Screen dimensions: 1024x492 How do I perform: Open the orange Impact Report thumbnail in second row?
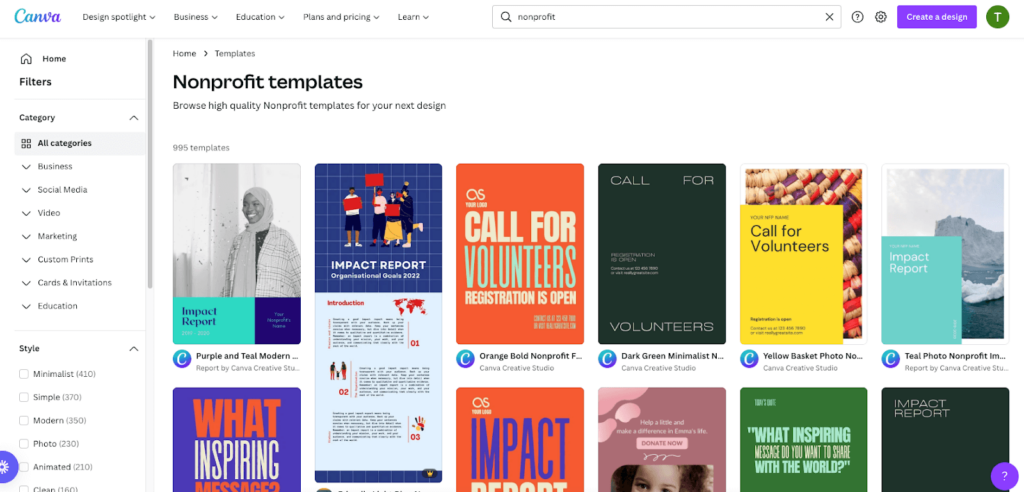click(520, 440)
